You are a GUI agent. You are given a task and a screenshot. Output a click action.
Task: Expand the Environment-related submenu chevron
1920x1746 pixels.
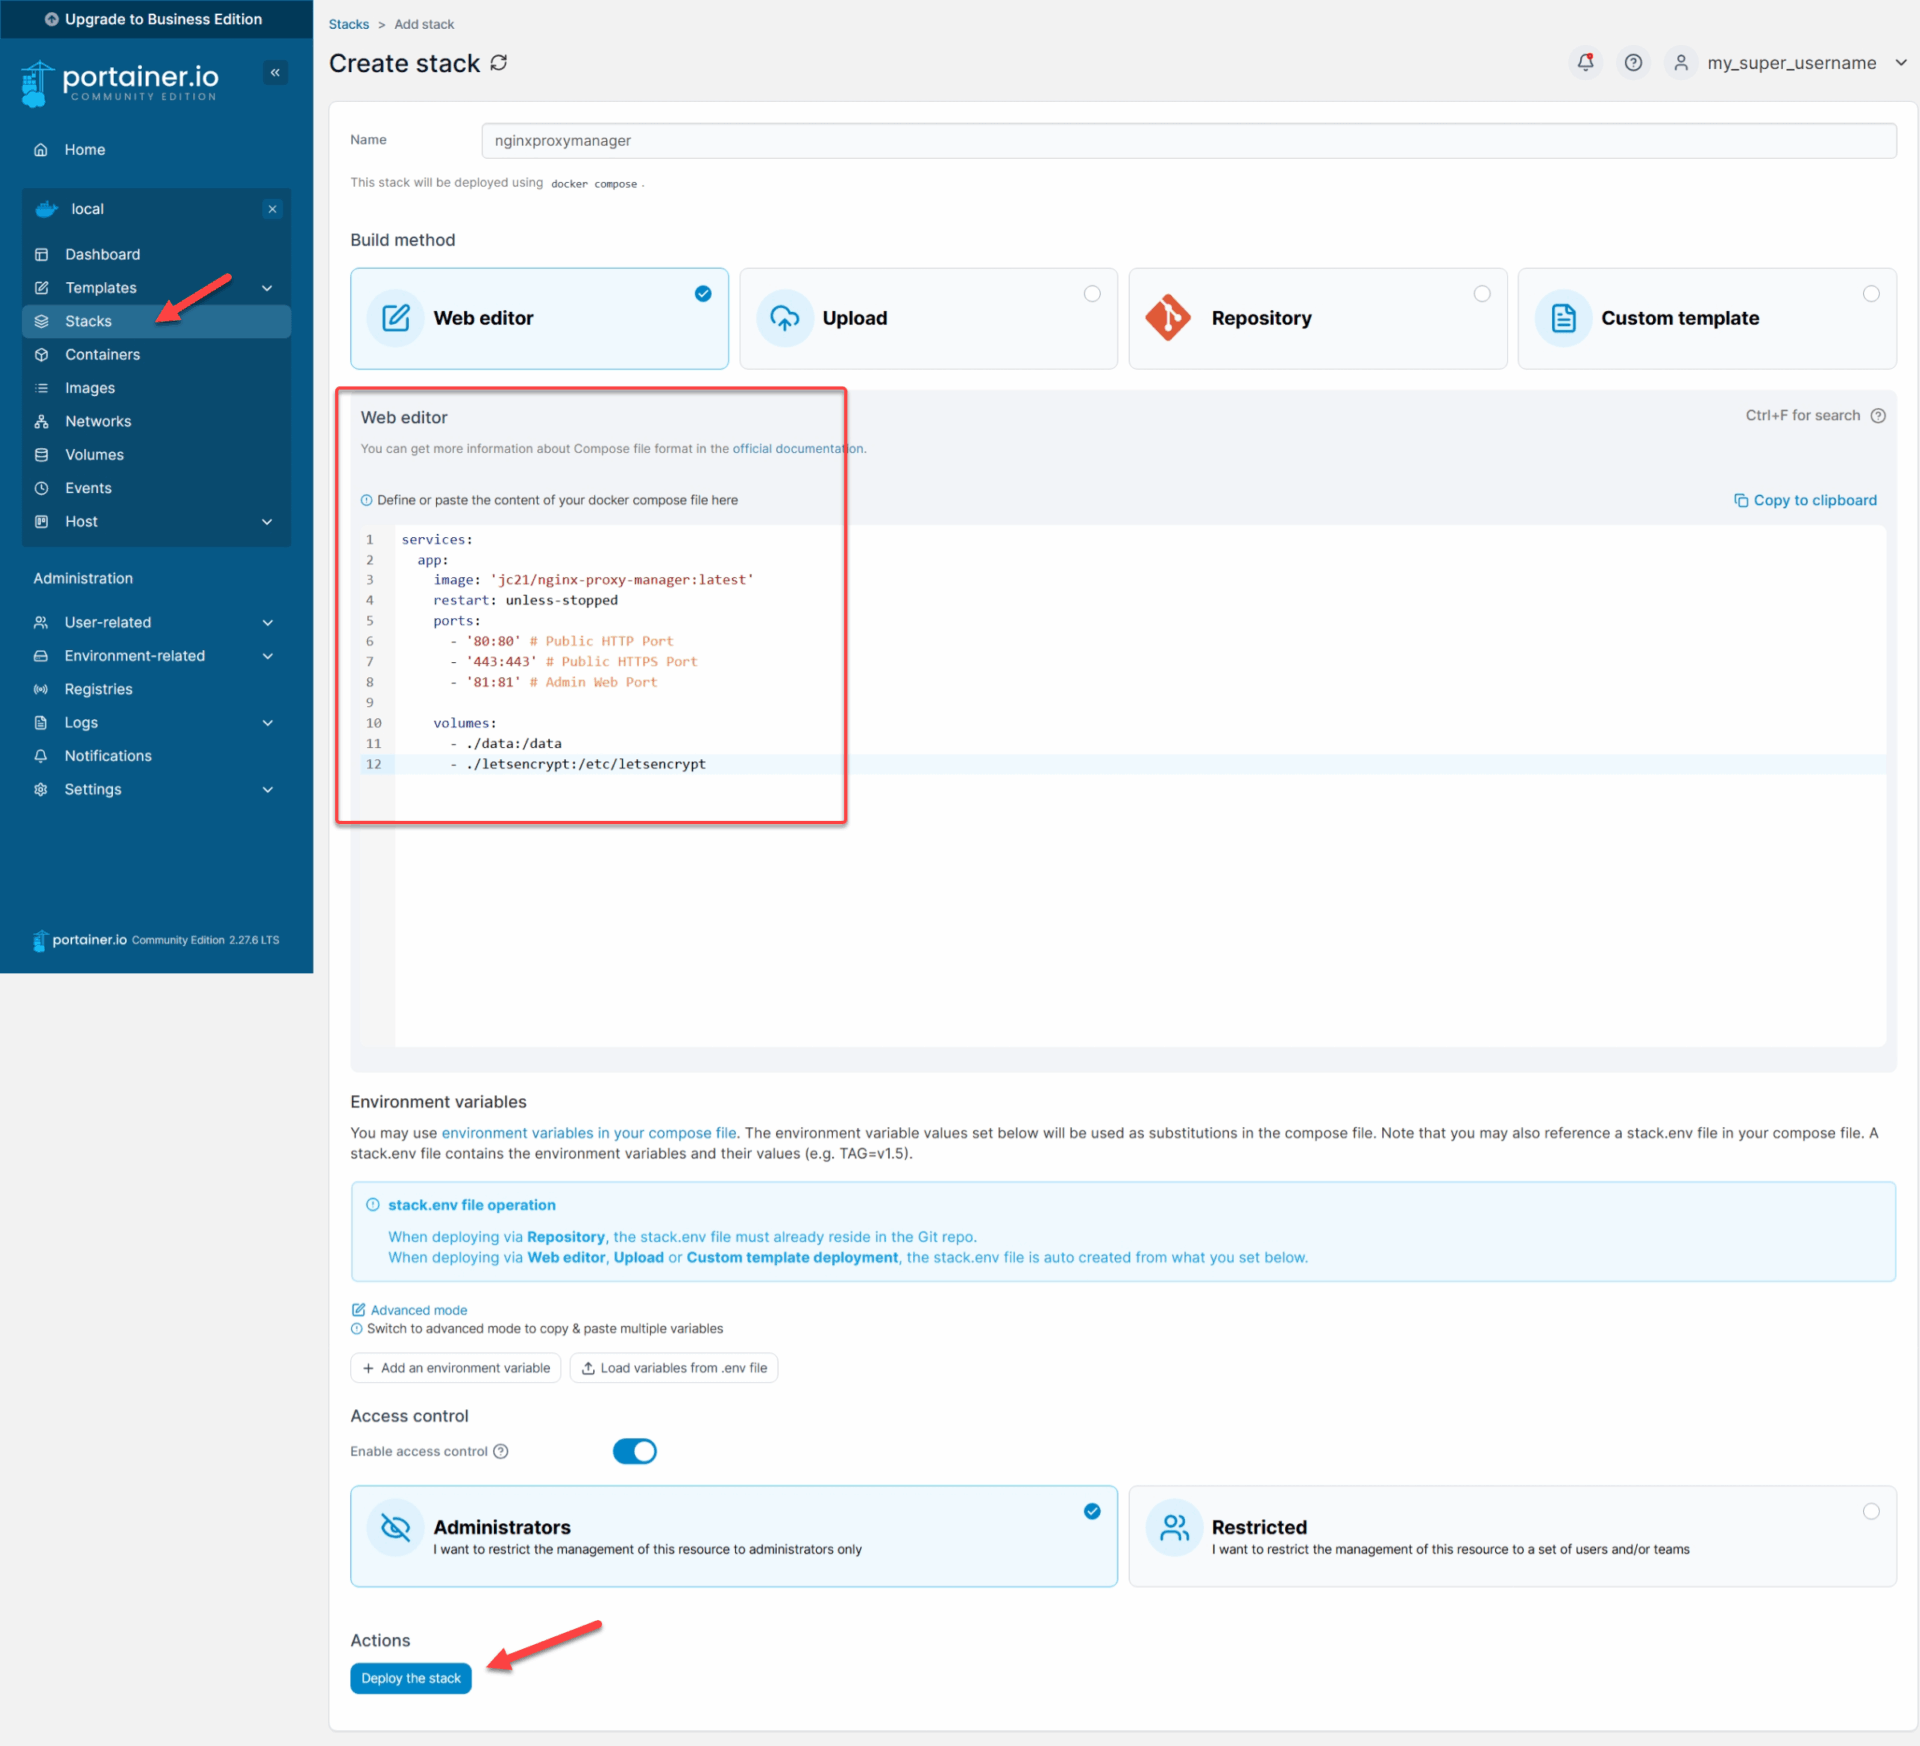(267, 656)
